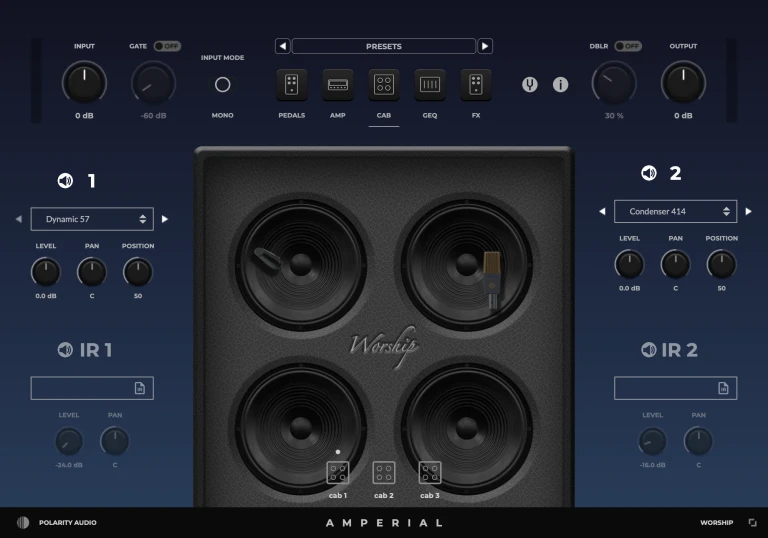768x538 pixels.
Task: Click the Input gain knob
Action: coord(84,82)
